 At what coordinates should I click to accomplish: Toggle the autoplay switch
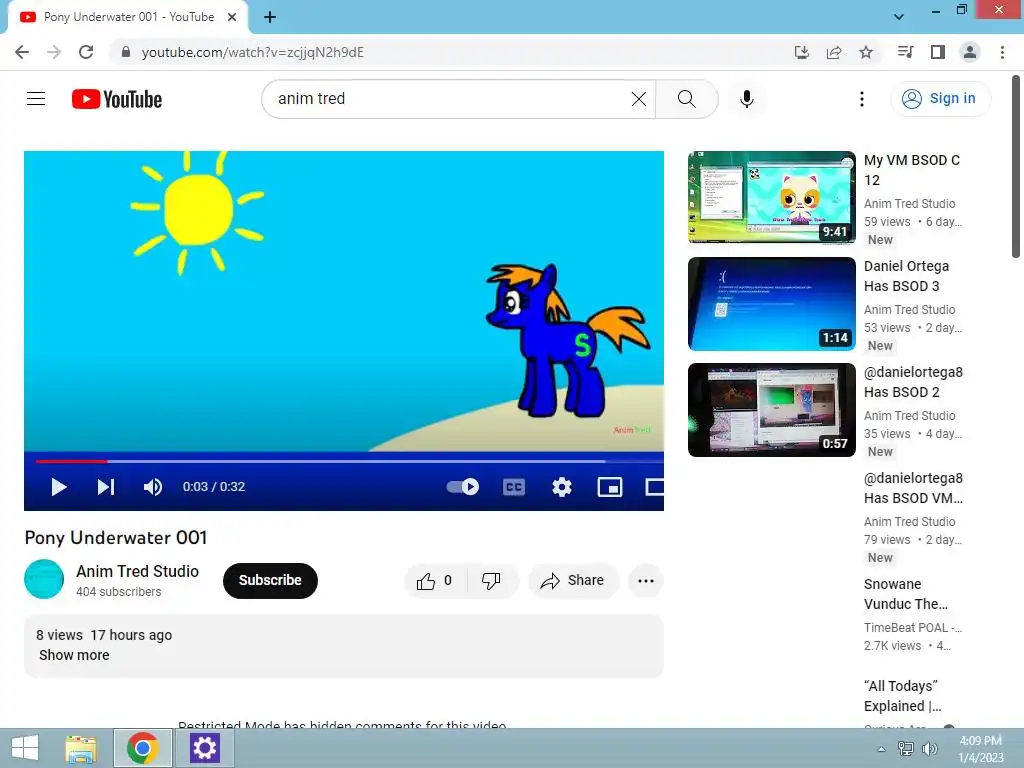[x=462, y=487]
